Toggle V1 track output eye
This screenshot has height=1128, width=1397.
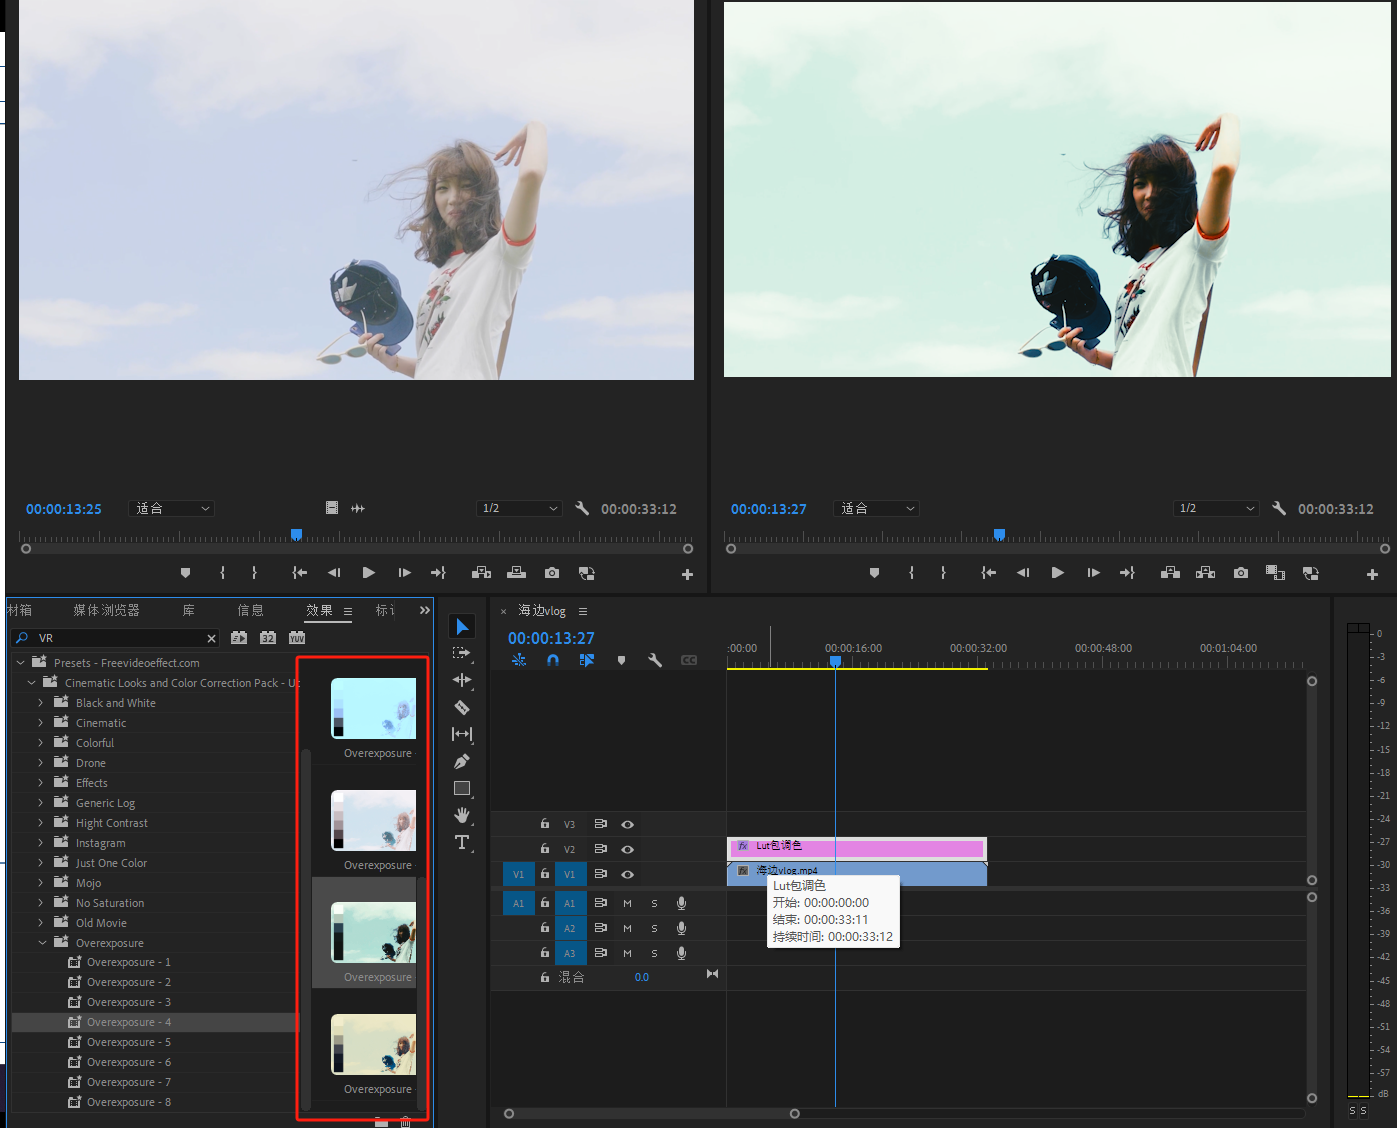coord(627,874)
